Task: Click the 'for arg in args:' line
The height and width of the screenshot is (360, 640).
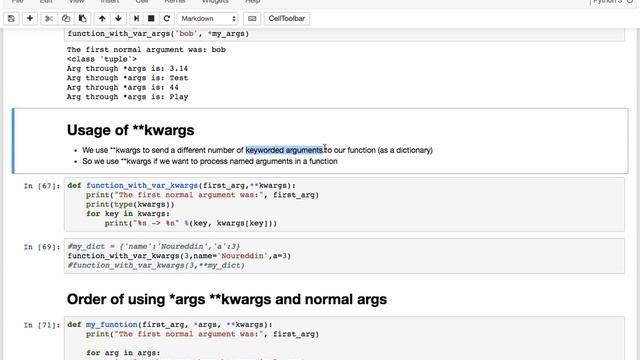Action: pos(123,353)
